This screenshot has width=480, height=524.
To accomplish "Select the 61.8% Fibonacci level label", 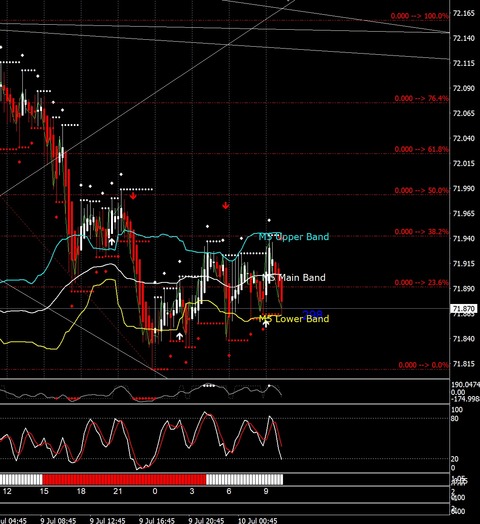I will tap(421, 149).
